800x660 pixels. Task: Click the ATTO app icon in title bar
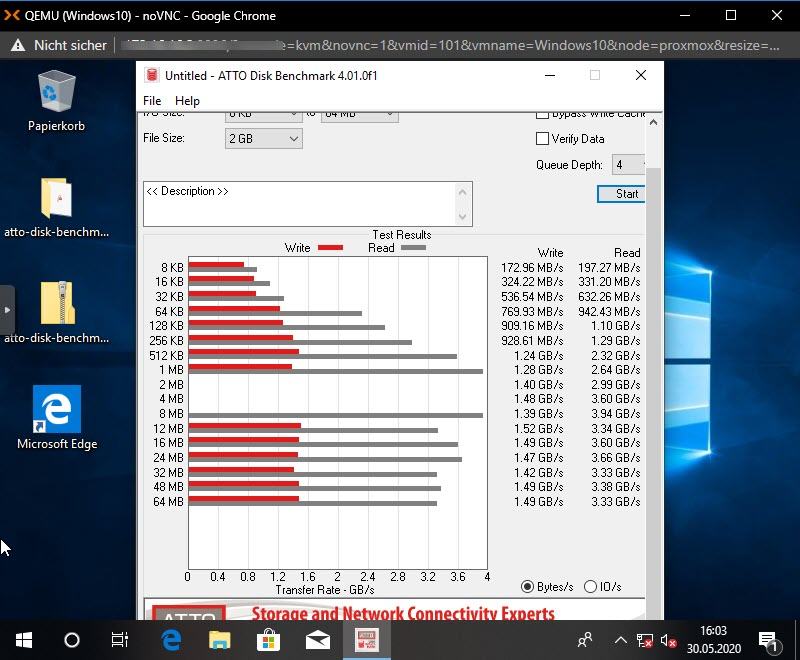(152, 75)
